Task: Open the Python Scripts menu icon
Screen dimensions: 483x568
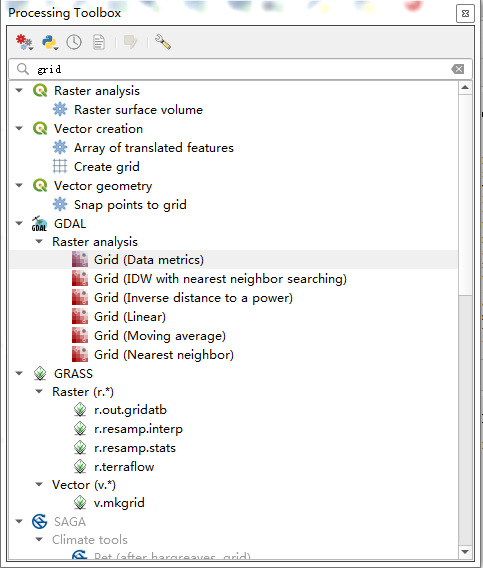Action: tap(50, 42)
